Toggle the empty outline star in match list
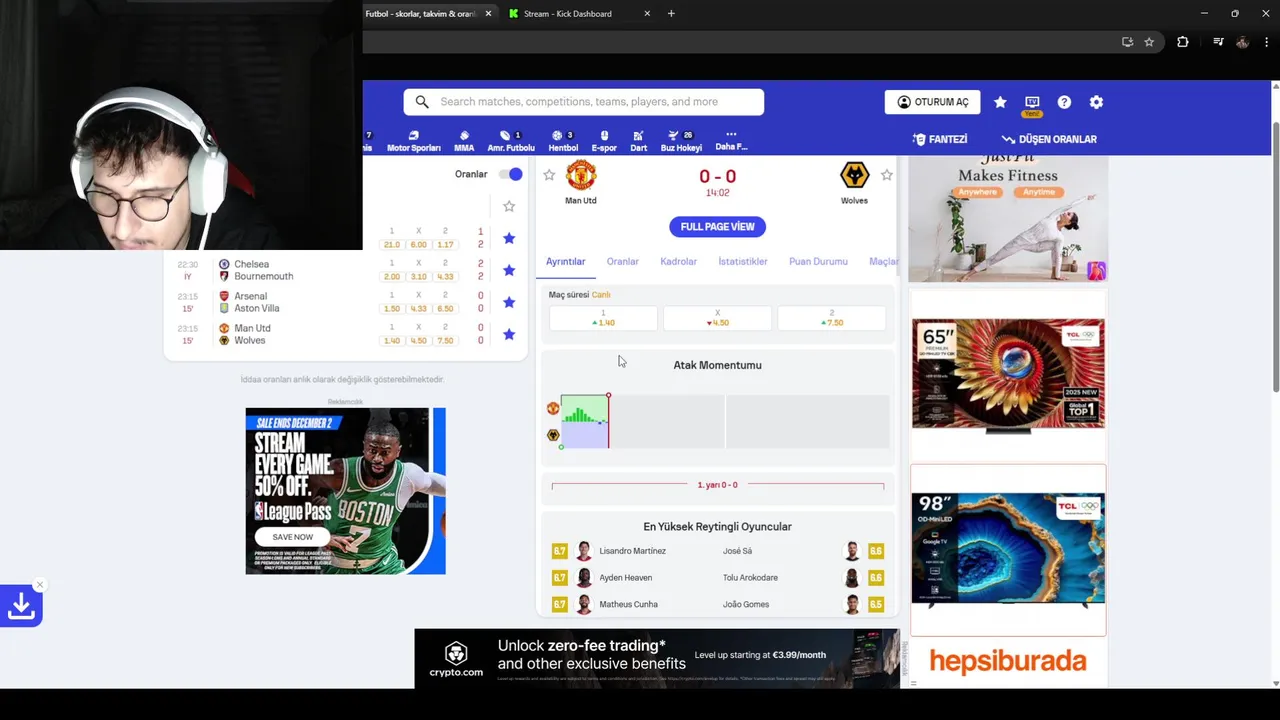This screenshot has height=720, width=1280. (509, 206)
